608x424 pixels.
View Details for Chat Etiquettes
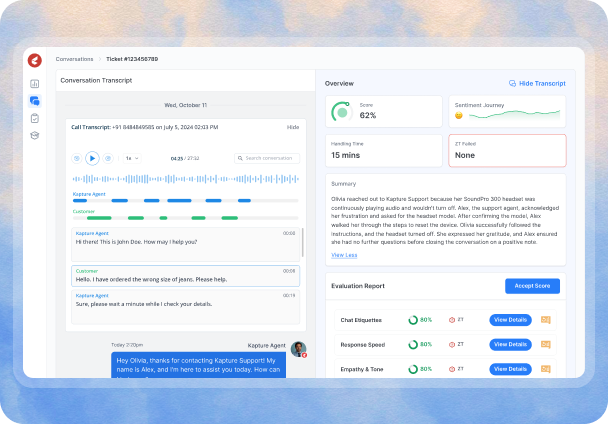click(510, 320)
